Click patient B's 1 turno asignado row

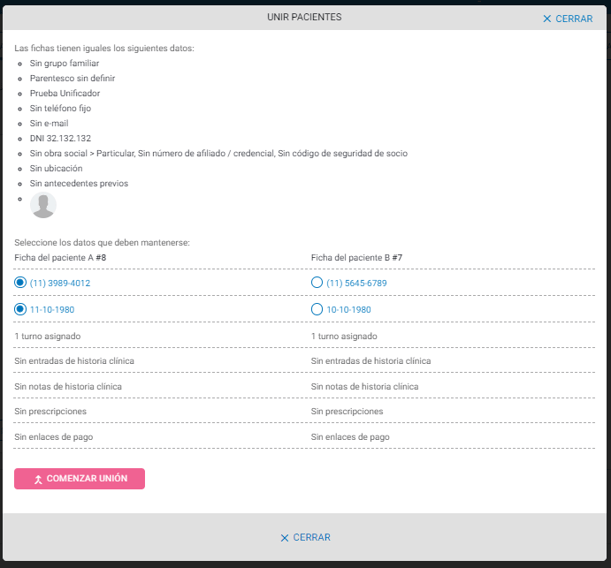tap(344, 336)
